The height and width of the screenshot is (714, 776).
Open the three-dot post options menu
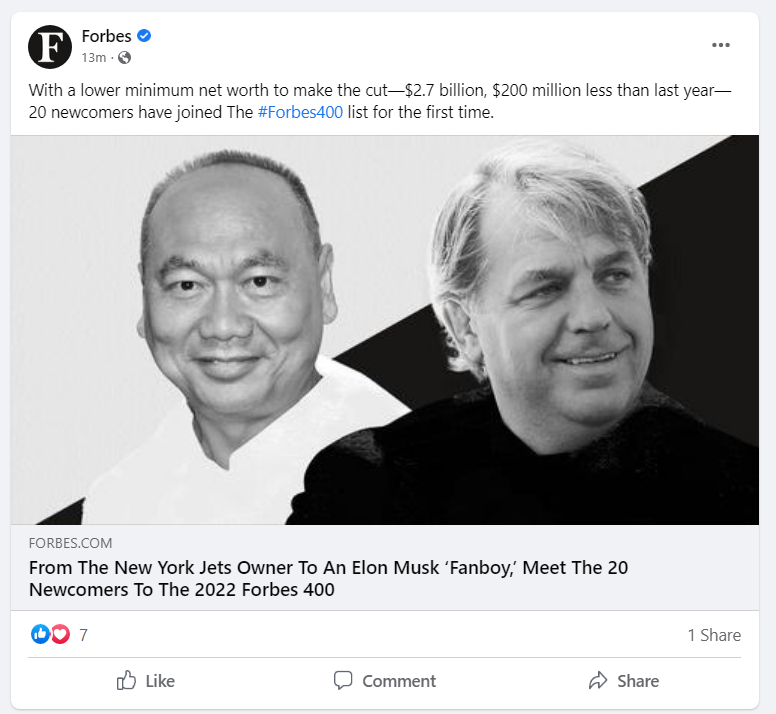pos(720,45)
